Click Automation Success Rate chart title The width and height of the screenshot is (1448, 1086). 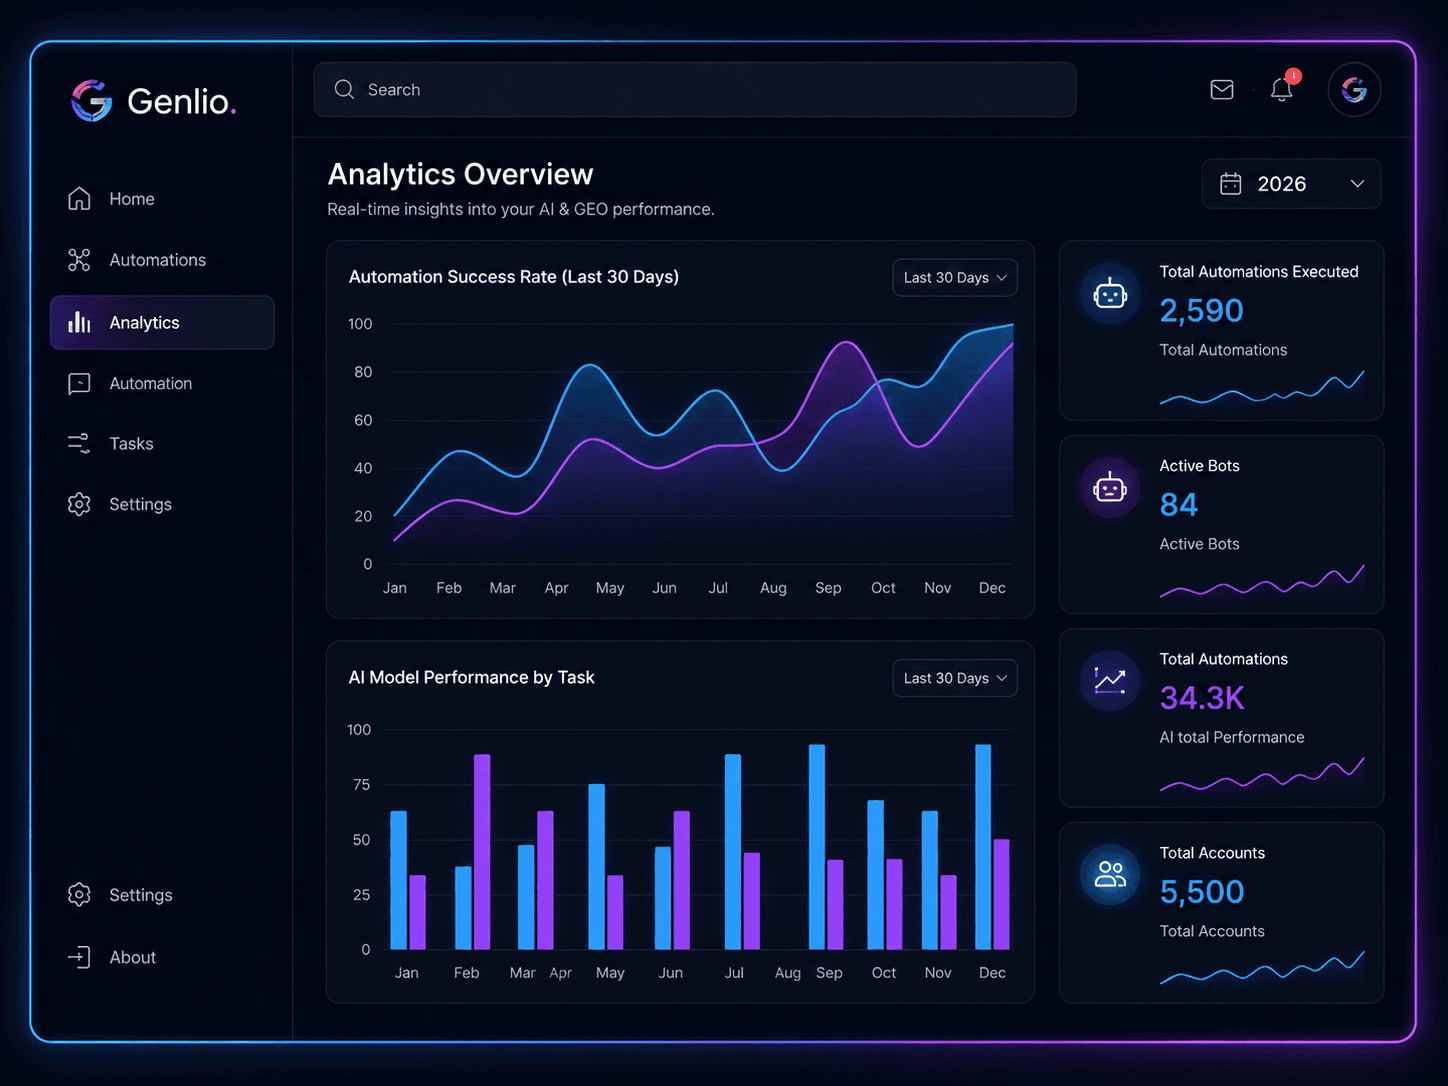[x=514, y=277]
